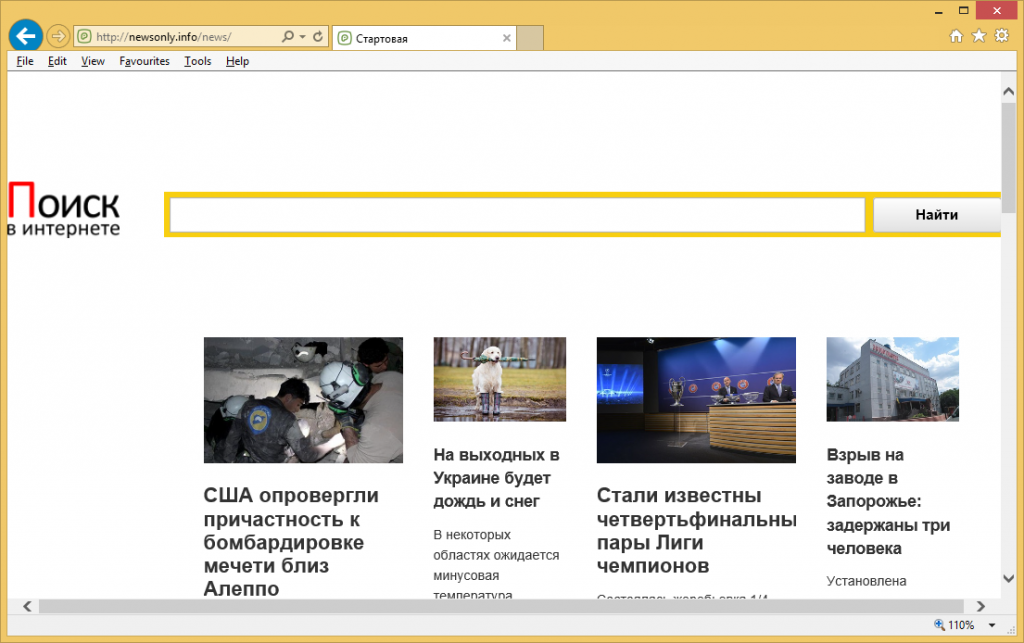The width and height of the screenshot is (1024, 643).
Task: Click the search text input field
Action: (516, 215)
